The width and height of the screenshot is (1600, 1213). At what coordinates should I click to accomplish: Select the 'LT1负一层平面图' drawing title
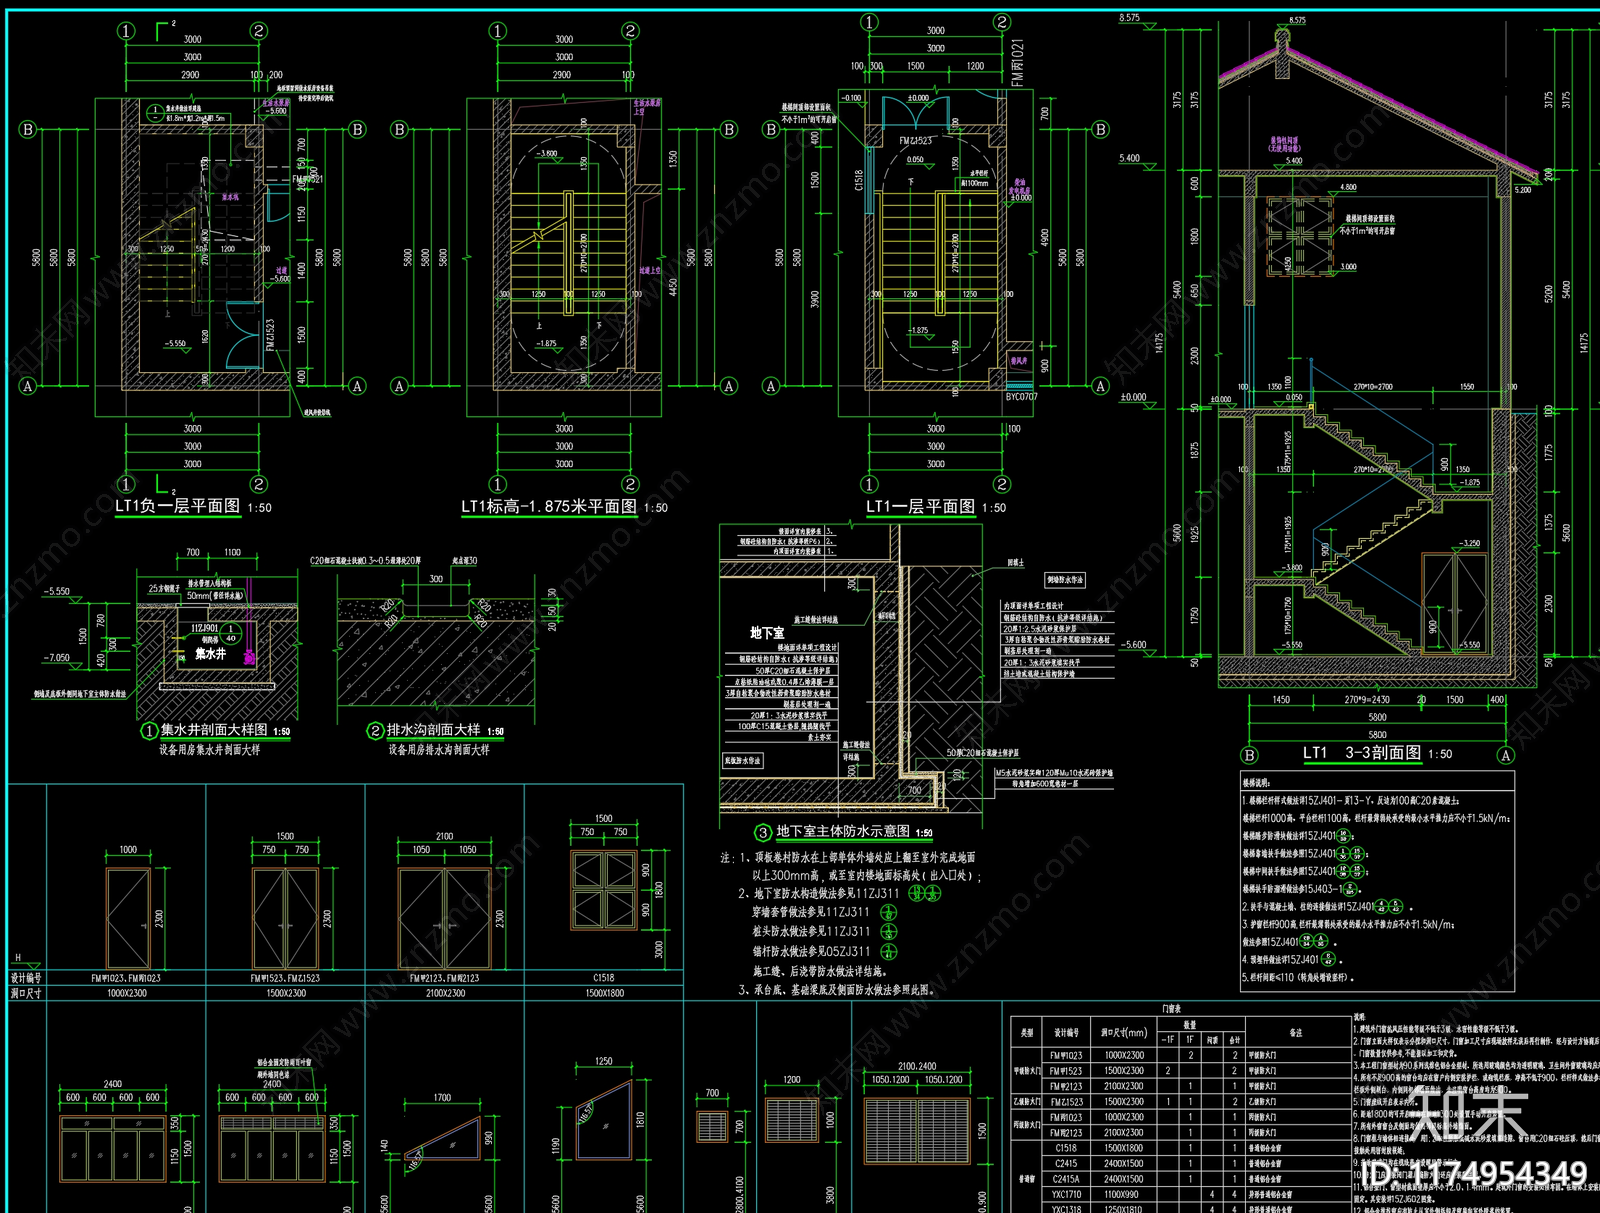click(x=178, y=506)
